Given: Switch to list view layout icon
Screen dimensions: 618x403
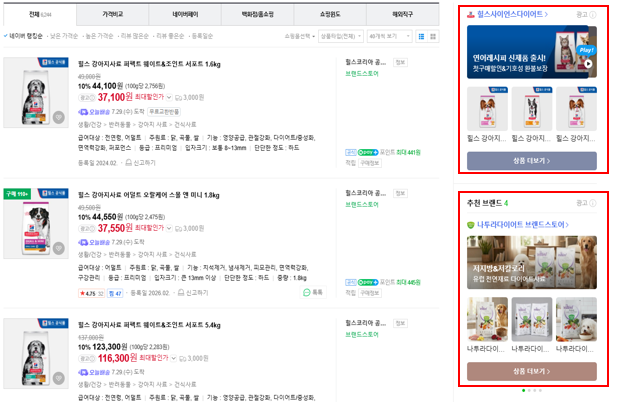Looking at the screenshot, I should pos(421,36).
